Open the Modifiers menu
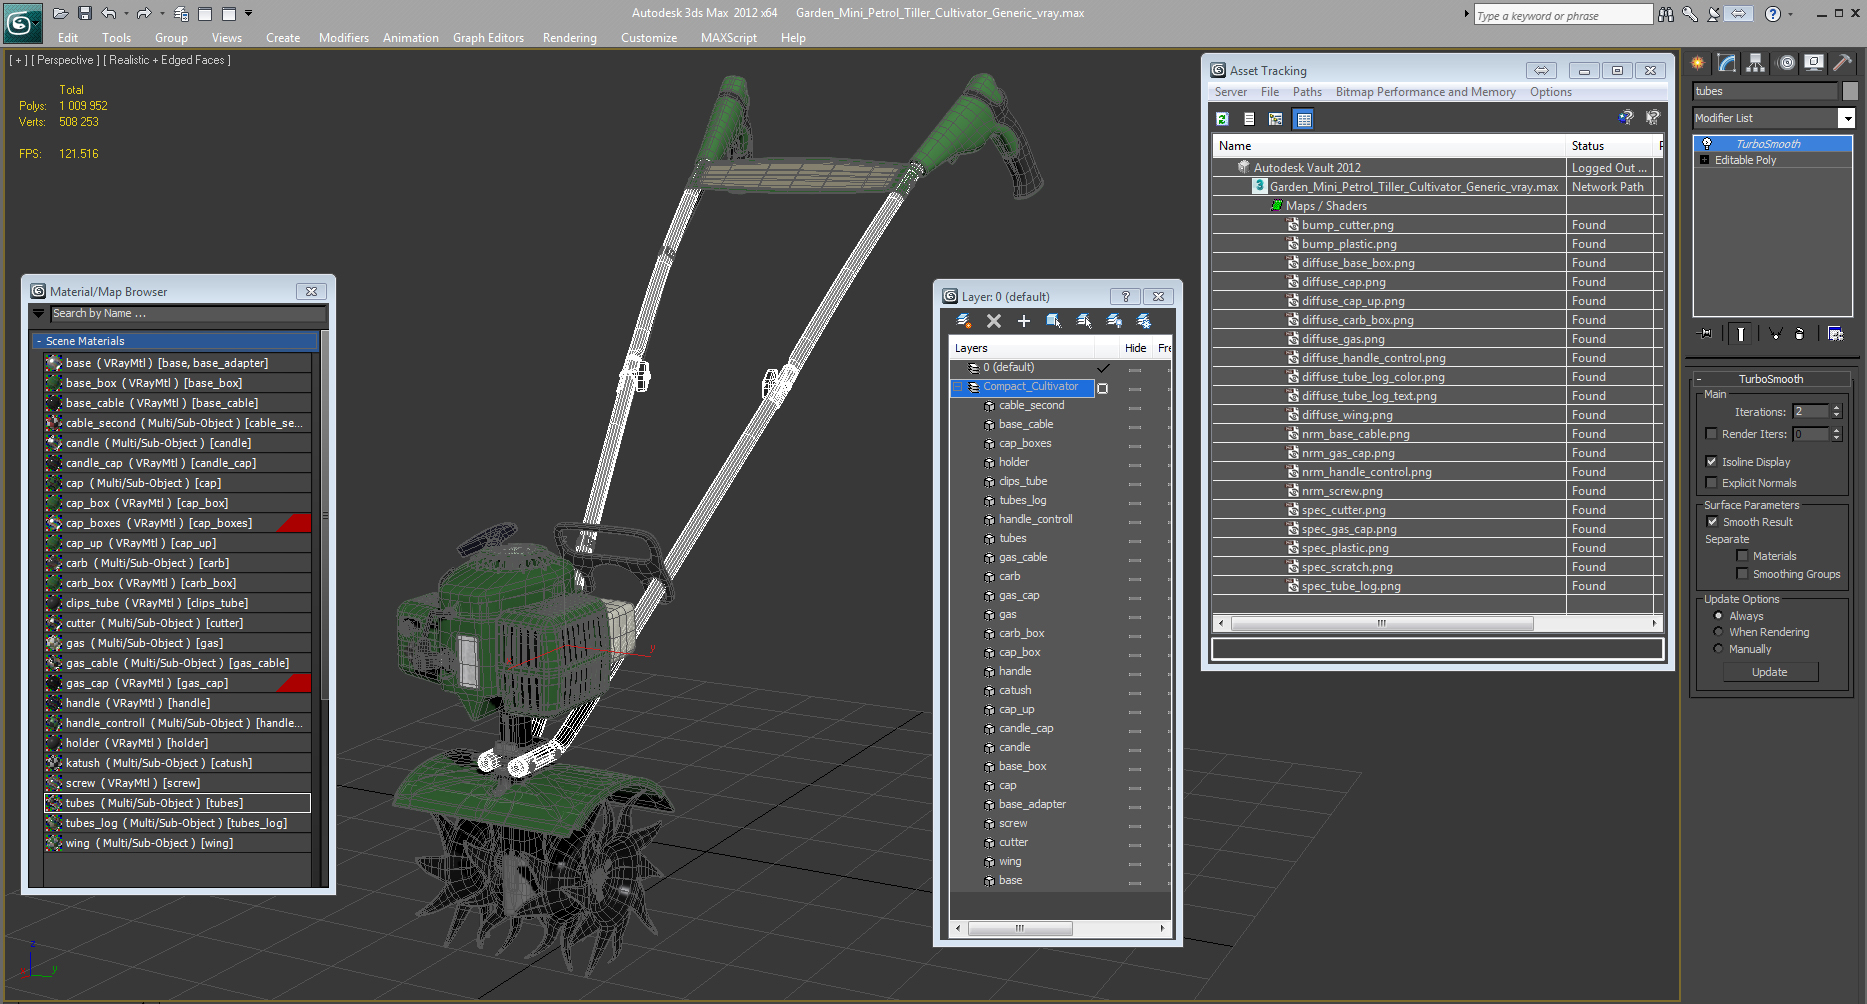 coord(344,38)
